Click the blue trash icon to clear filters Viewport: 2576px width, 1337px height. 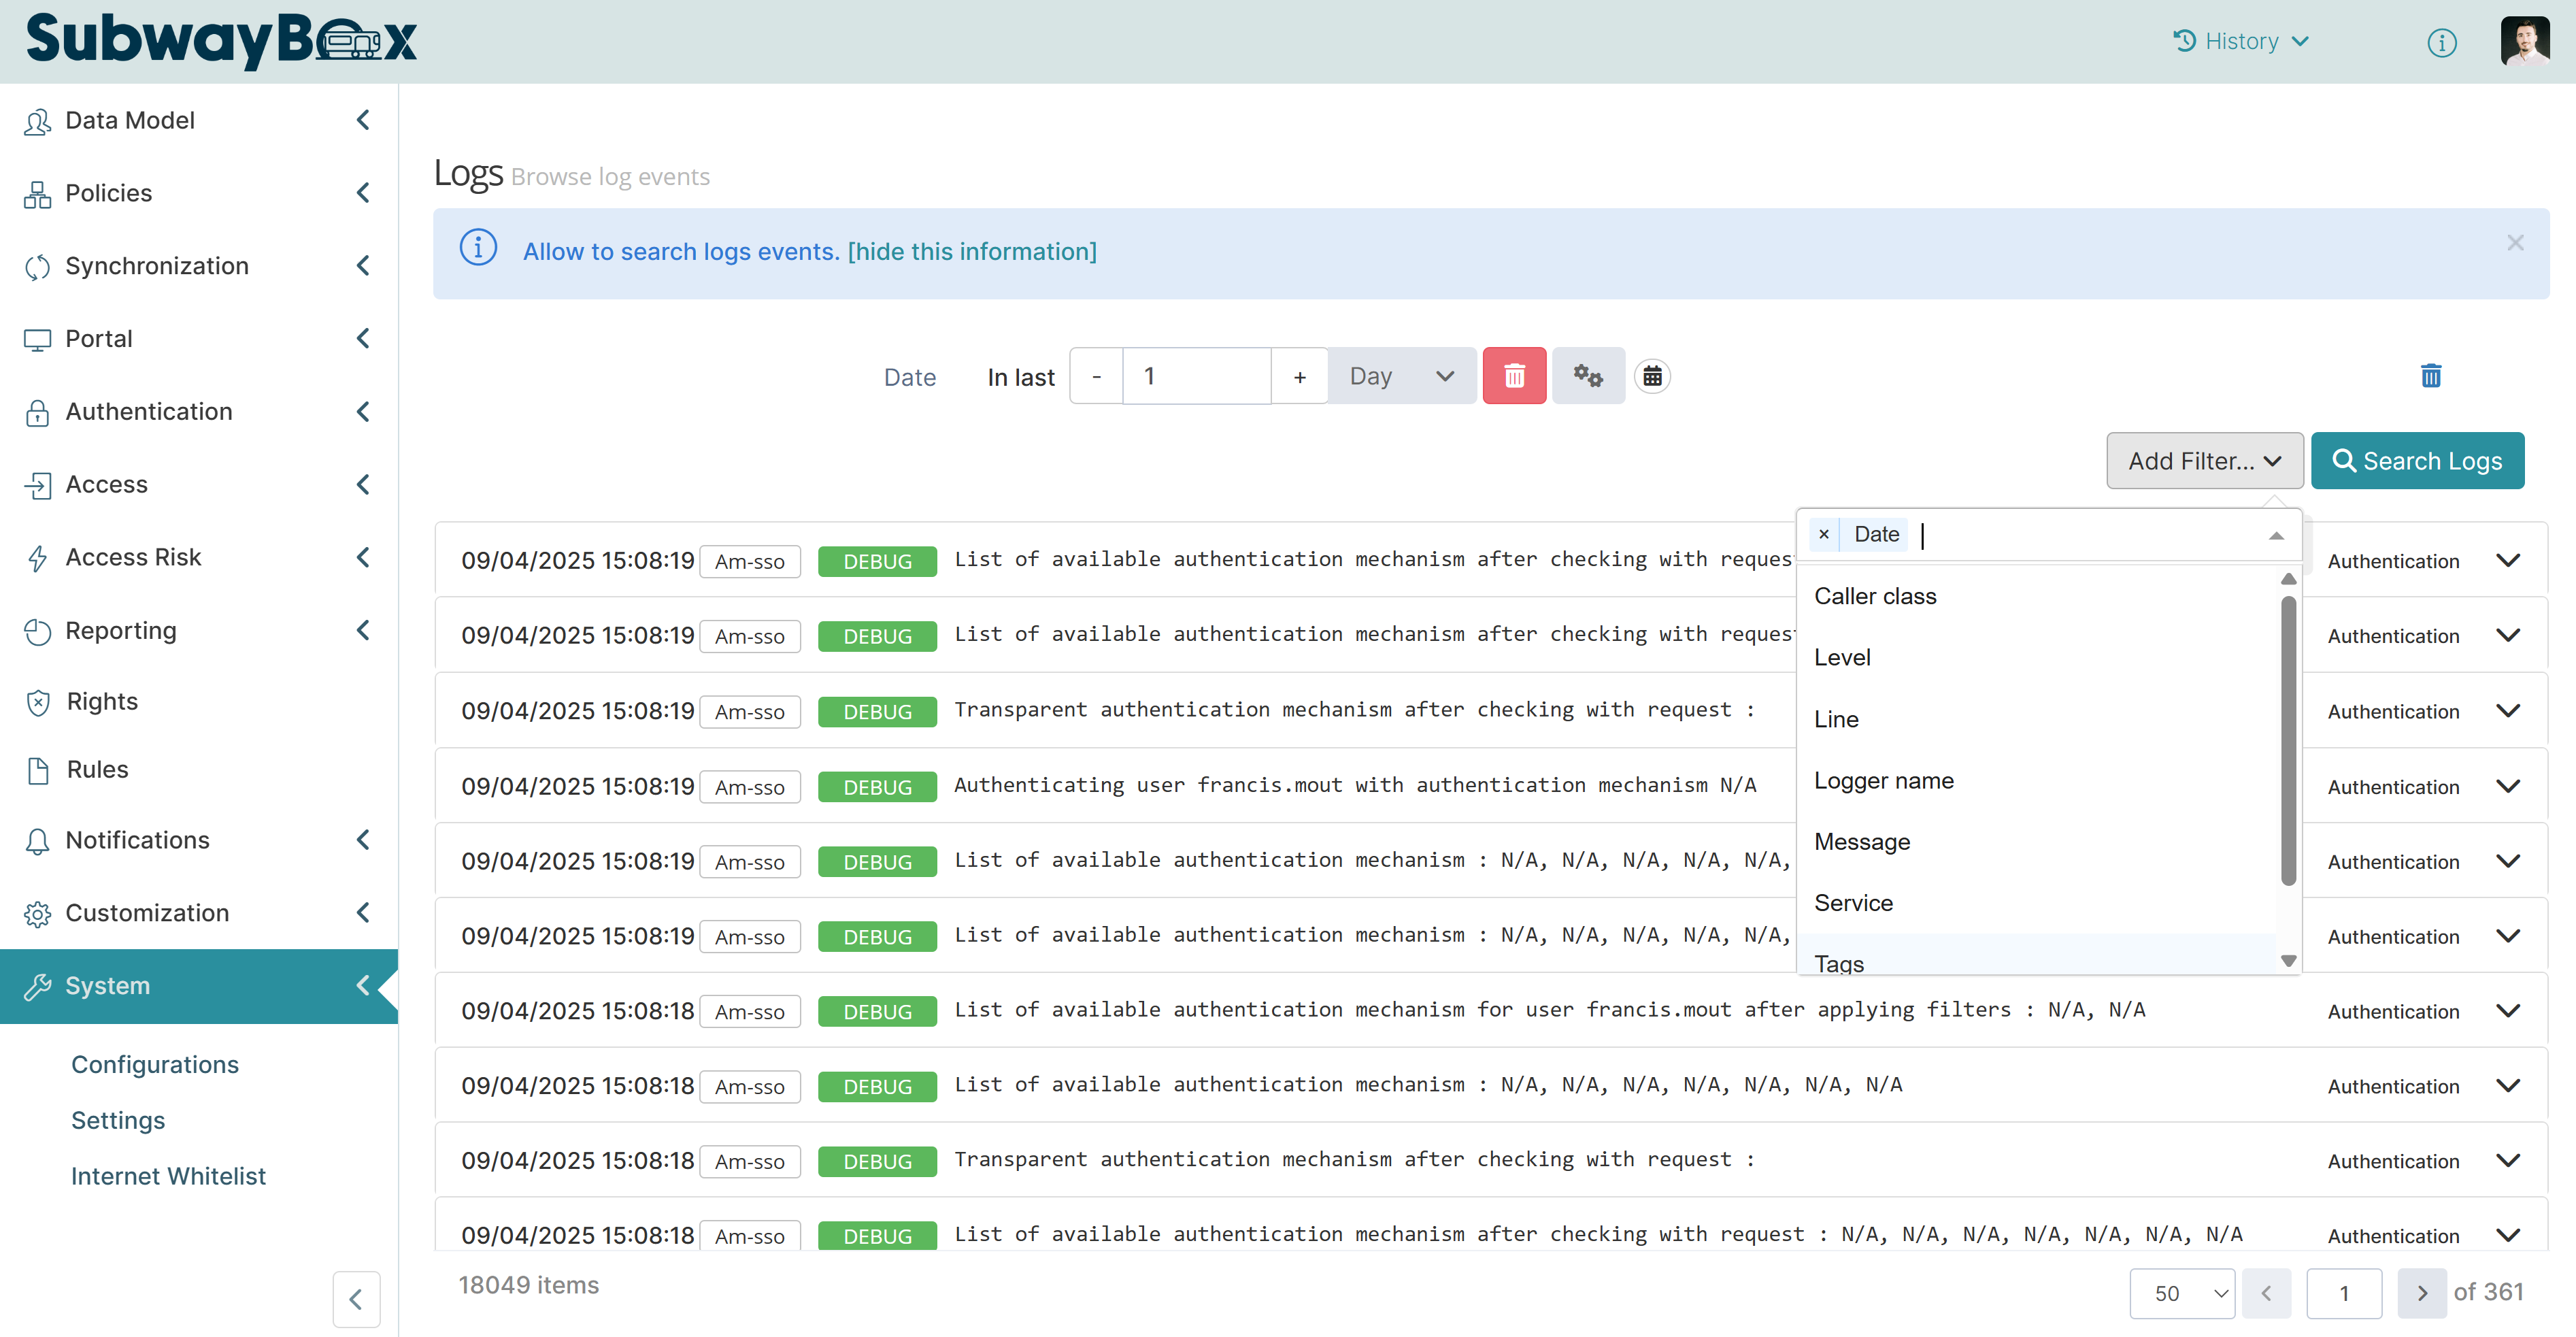click(2430, 376)
